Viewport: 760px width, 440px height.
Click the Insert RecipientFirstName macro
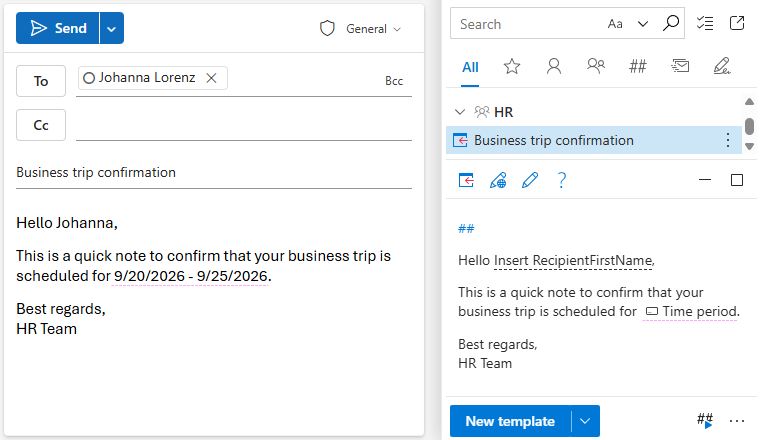tap(573, 261)
